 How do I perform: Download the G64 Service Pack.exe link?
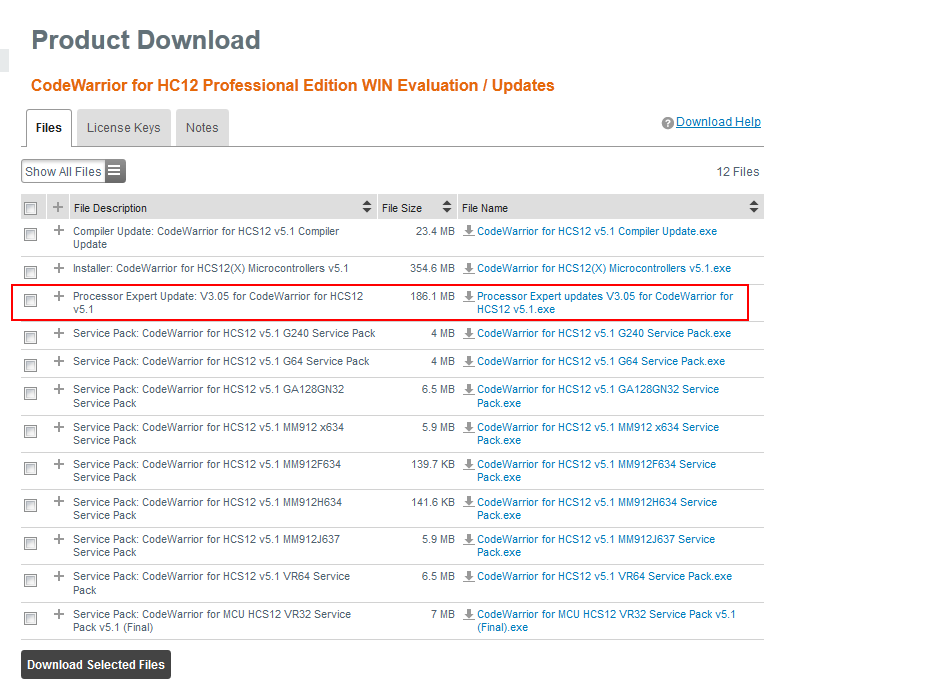click(601, 361)
